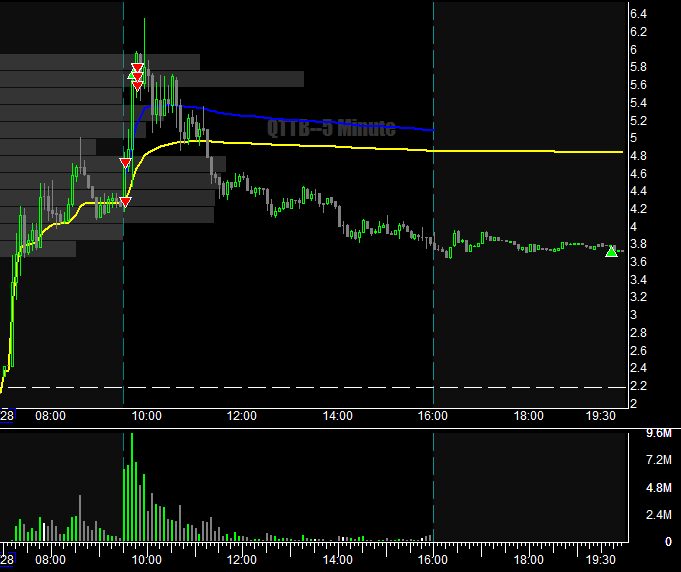Click the 14:00 label on volume panel axis
The height and width of the screenshot is (572, 681).
pos(337,560)
